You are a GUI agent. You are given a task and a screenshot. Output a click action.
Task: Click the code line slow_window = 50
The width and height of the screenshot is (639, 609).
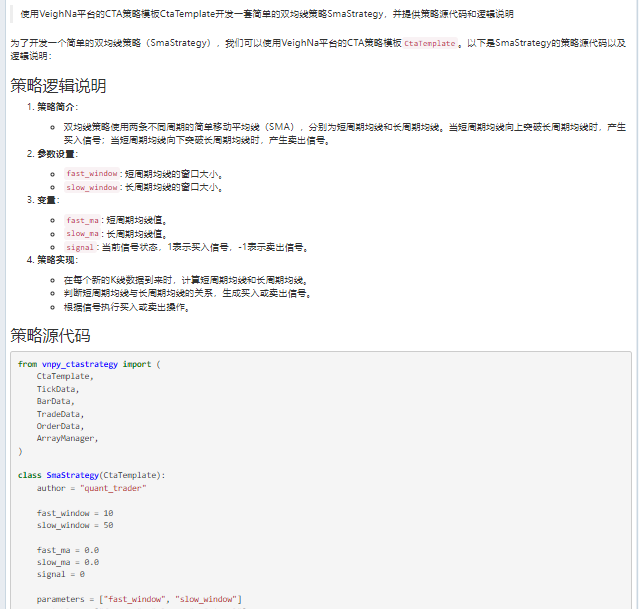click(75, 525)
